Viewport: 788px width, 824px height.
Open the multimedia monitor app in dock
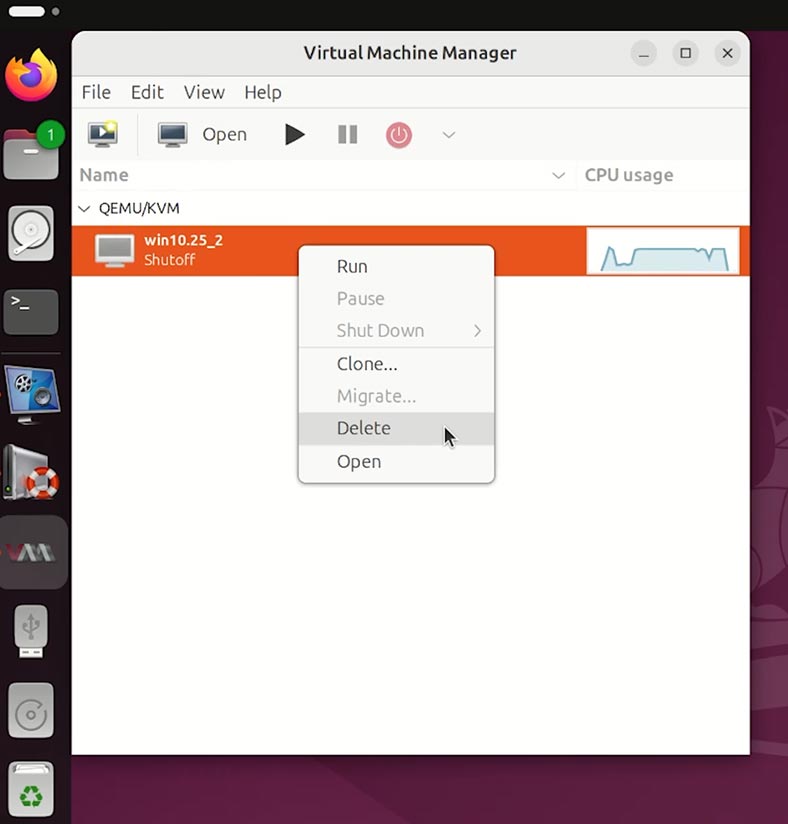32,395
